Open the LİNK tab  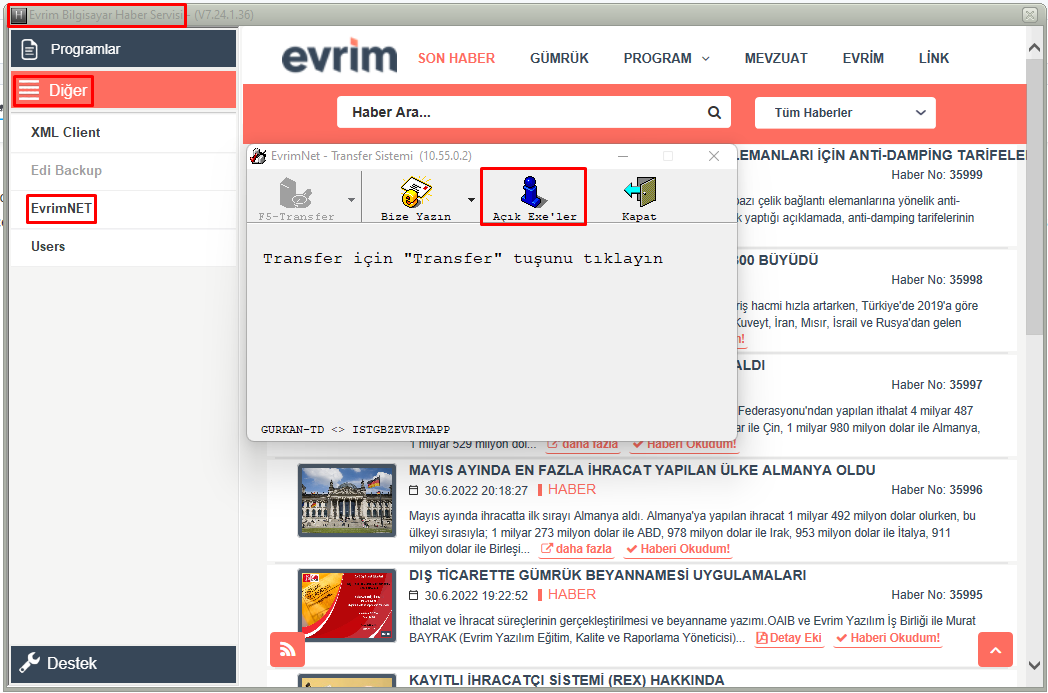pos(934,58)
